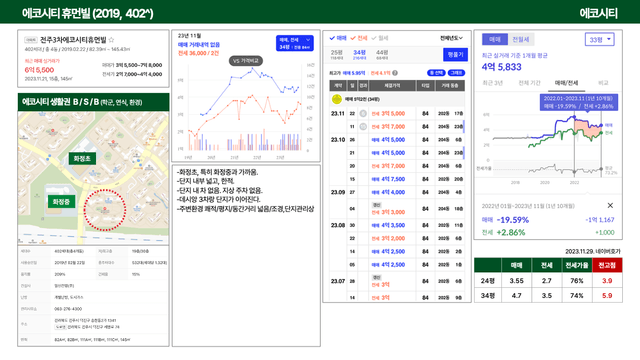Click the red dotted-circle apartment marker on the map
The width and height of the screenshot is (640, 360).
(x=105, y=210)
